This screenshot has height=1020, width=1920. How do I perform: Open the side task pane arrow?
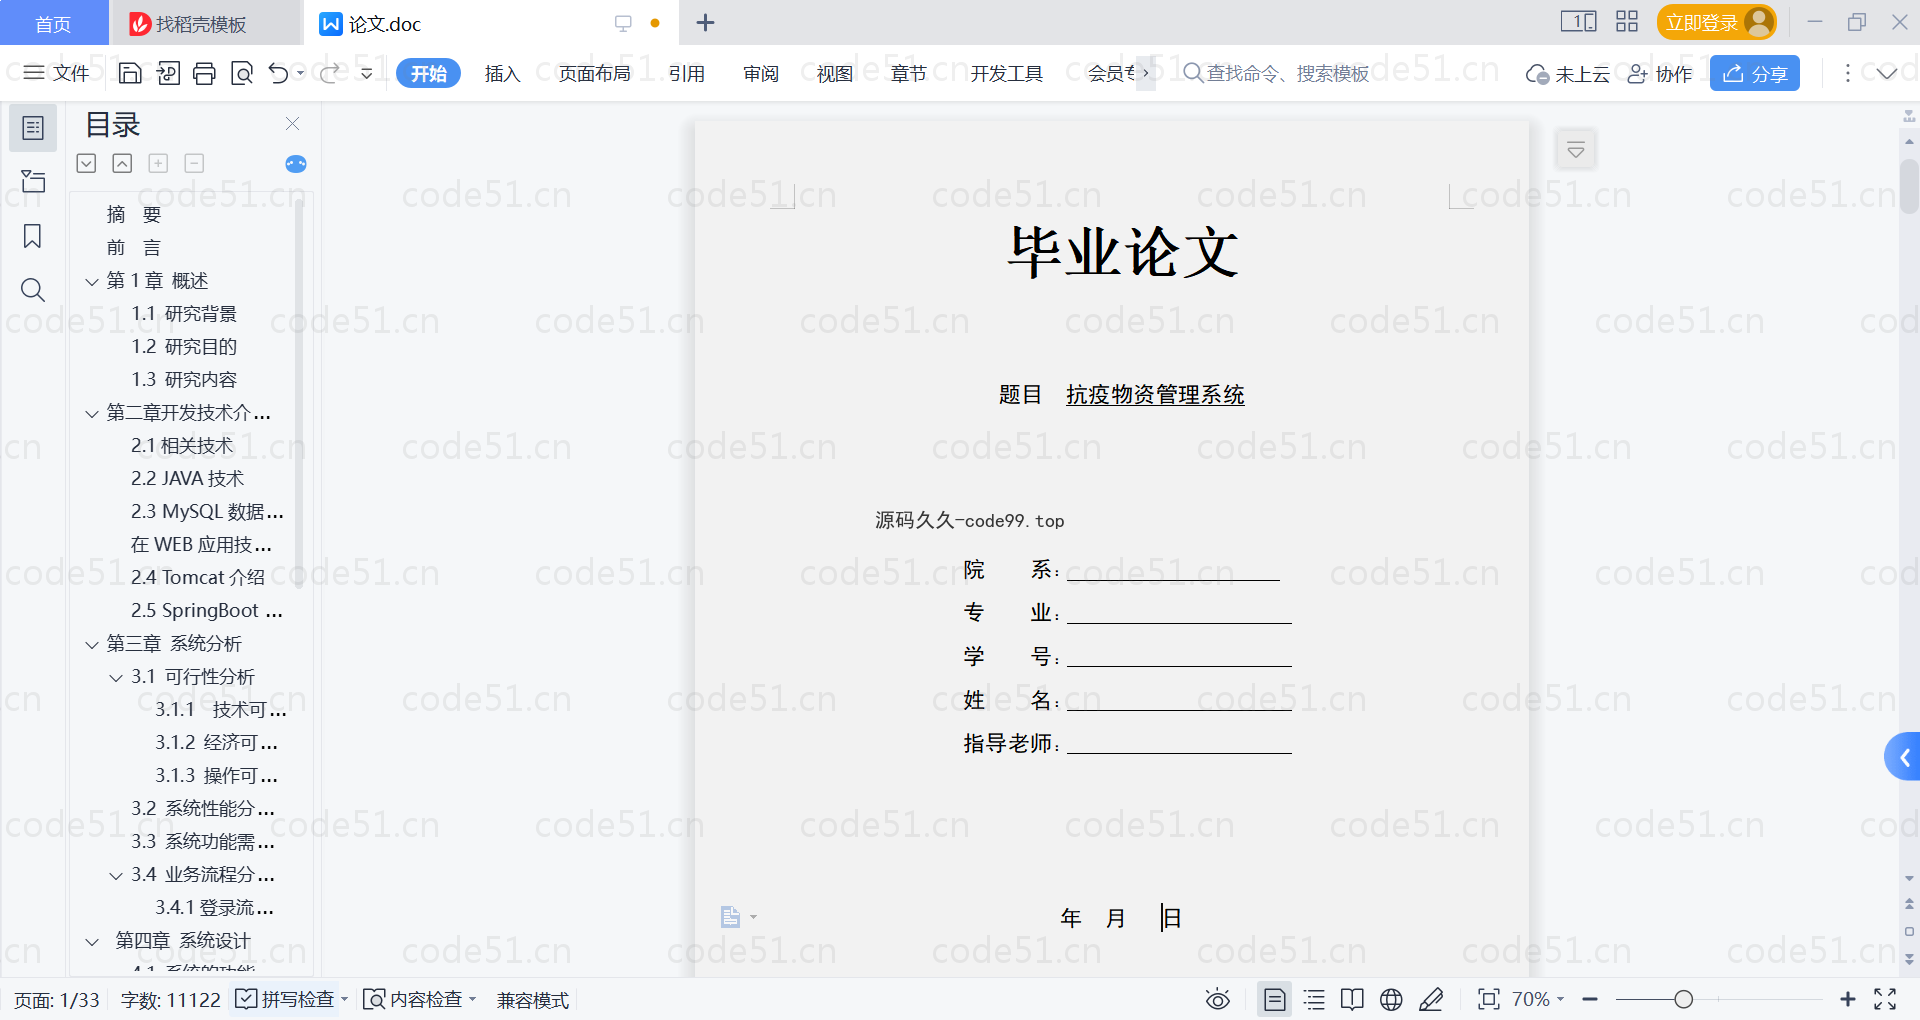click(1904, 757)
